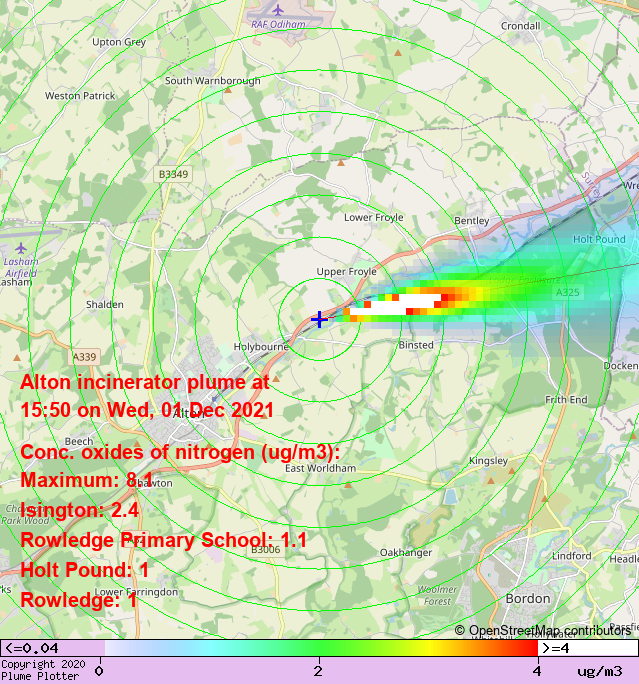Viewport: 639px width, 684px height.
Task: Click the white plume core over 4 ug/m3
Action: (x=395, y=305)
